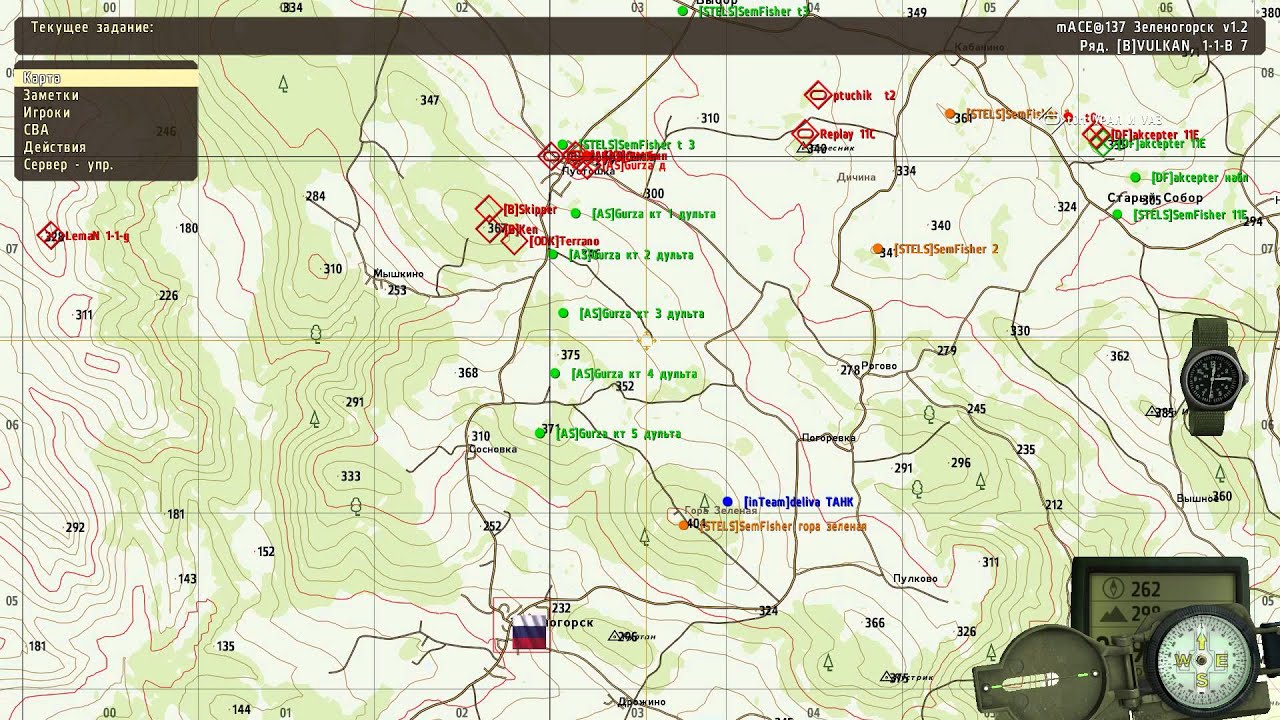
Task: Click the [AS]Gurza кт 3 дульта label
Action: [x=642, y=314]
